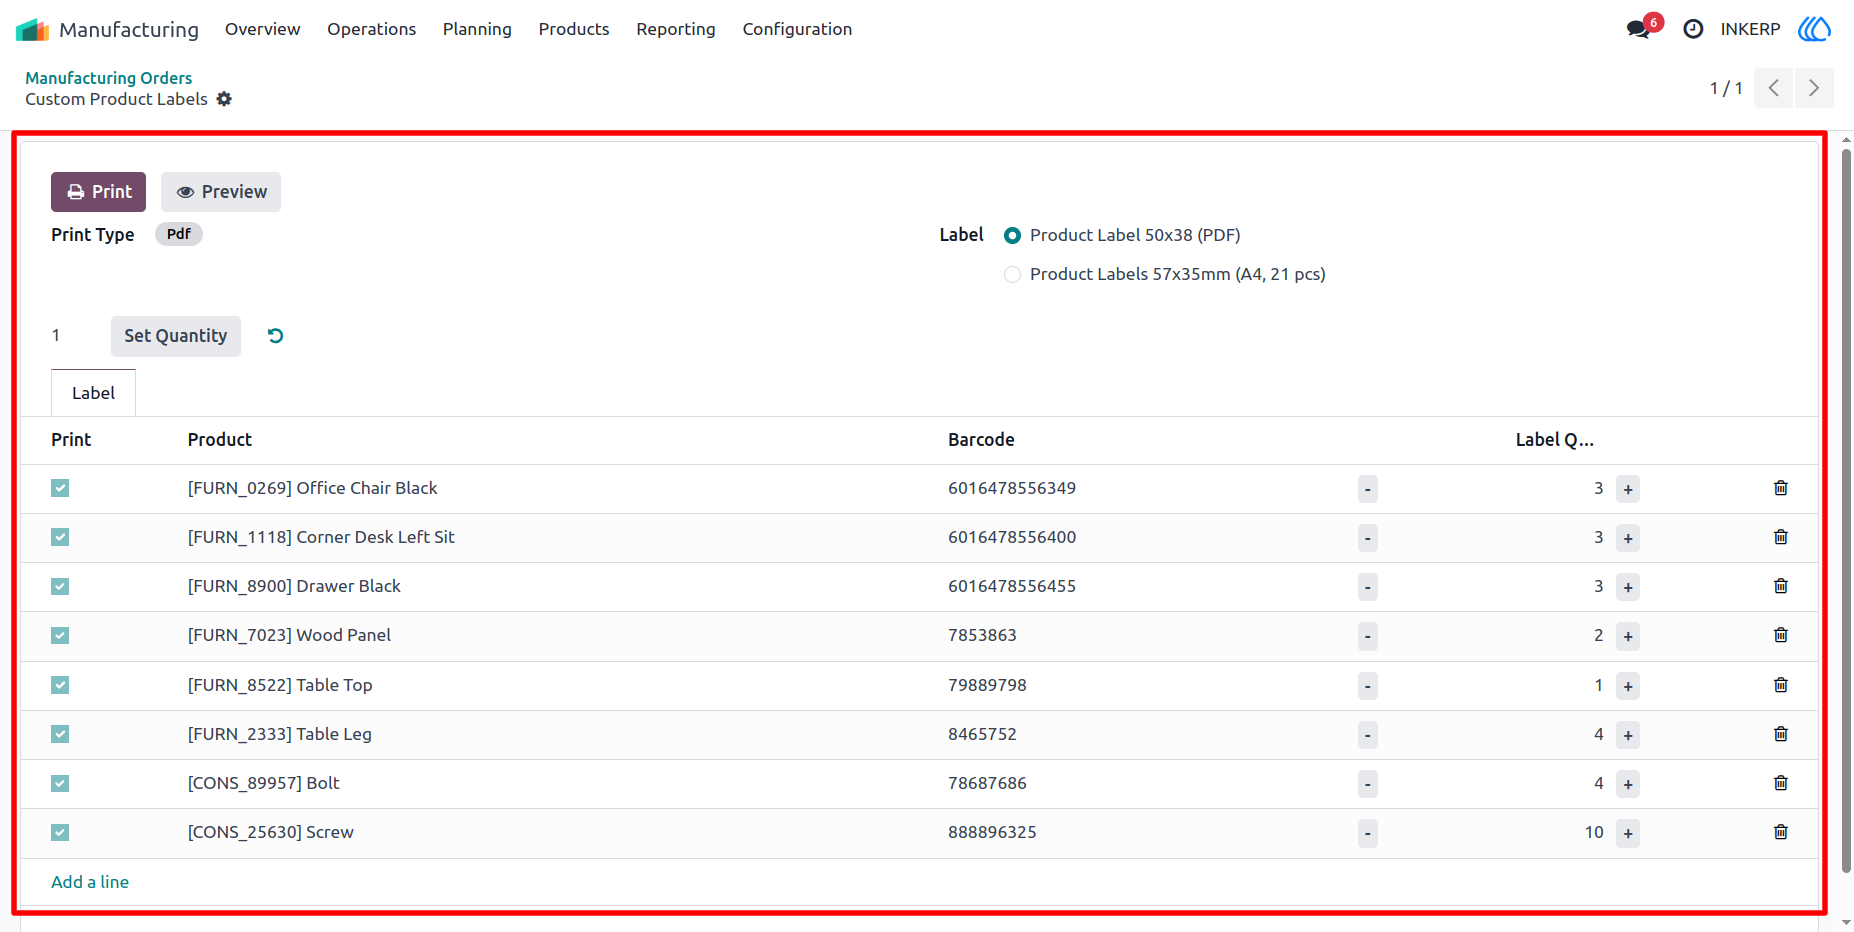Viewport: 1854px width, 932px height.
Task: Open the gear actions menu beside Custom Product Labels
Action: point(224,99)
